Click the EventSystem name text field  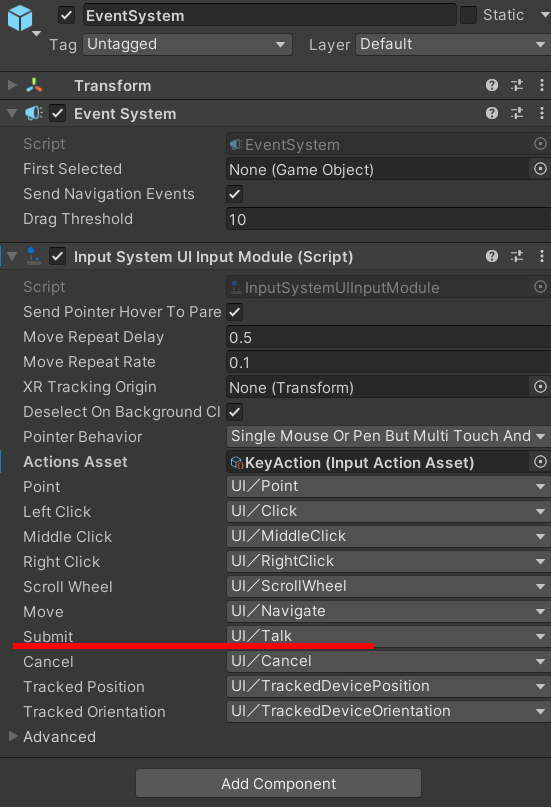coord(270,15)
